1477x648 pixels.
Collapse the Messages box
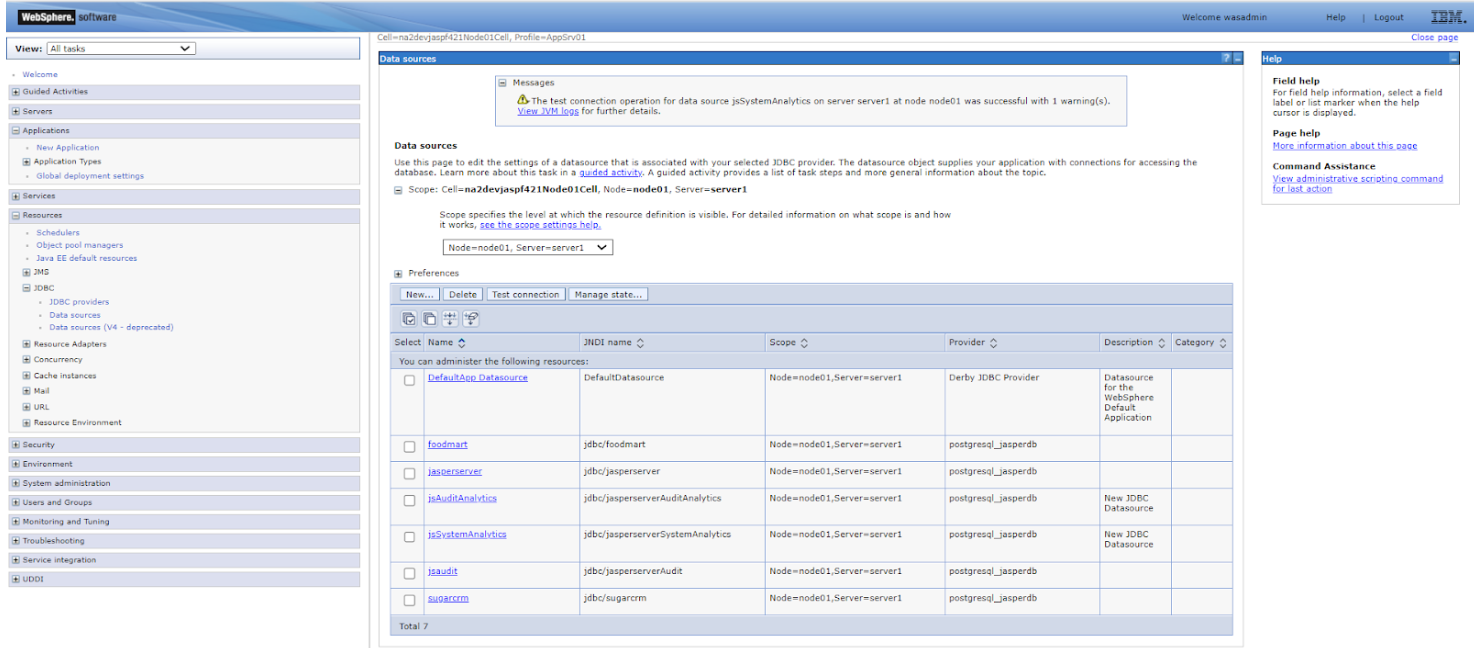(x=503, y=83)
